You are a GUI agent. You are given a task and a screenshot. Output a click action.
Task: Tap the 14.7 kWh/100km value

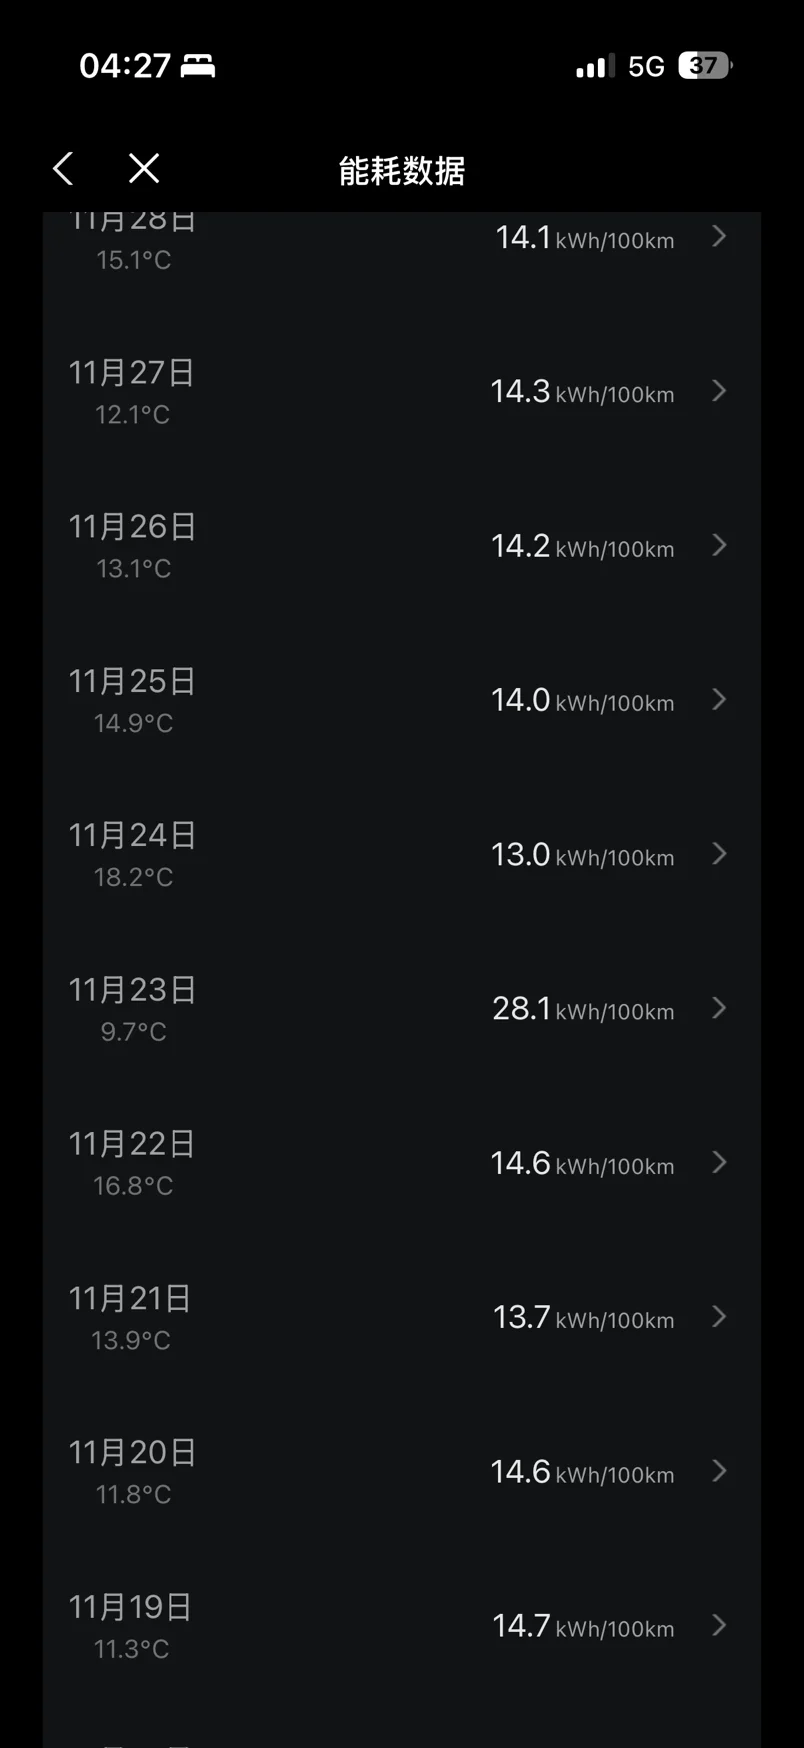[582, 1626]
